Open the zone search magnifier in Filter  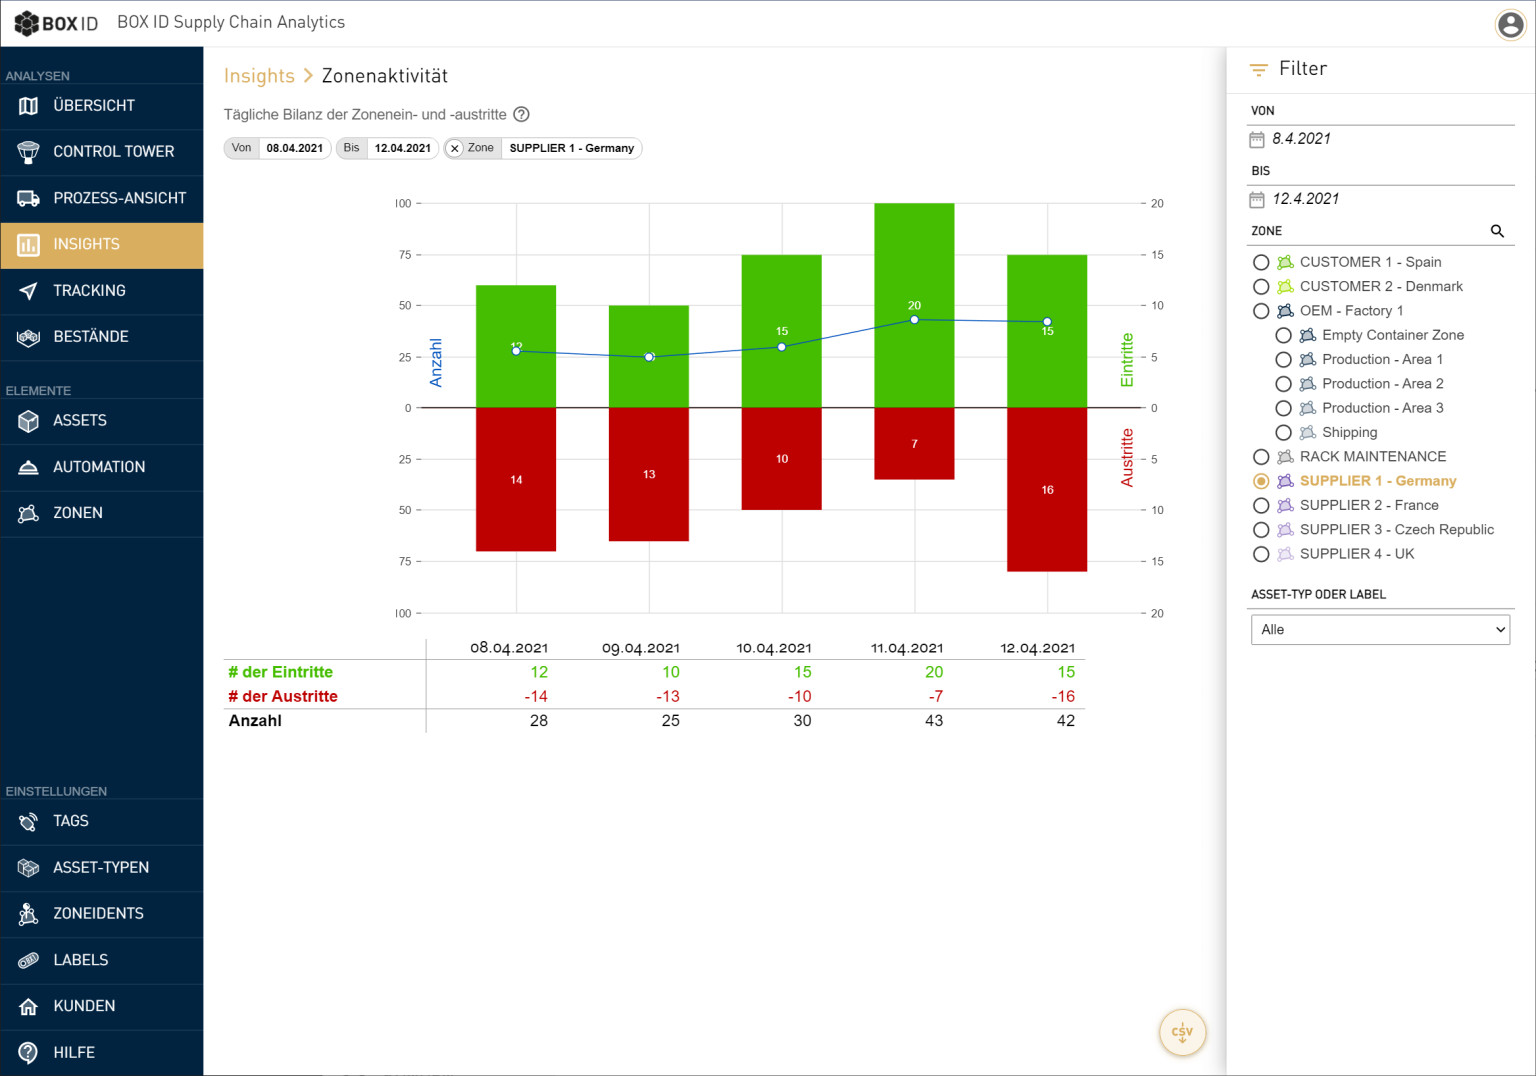(x=1497, y=231)
